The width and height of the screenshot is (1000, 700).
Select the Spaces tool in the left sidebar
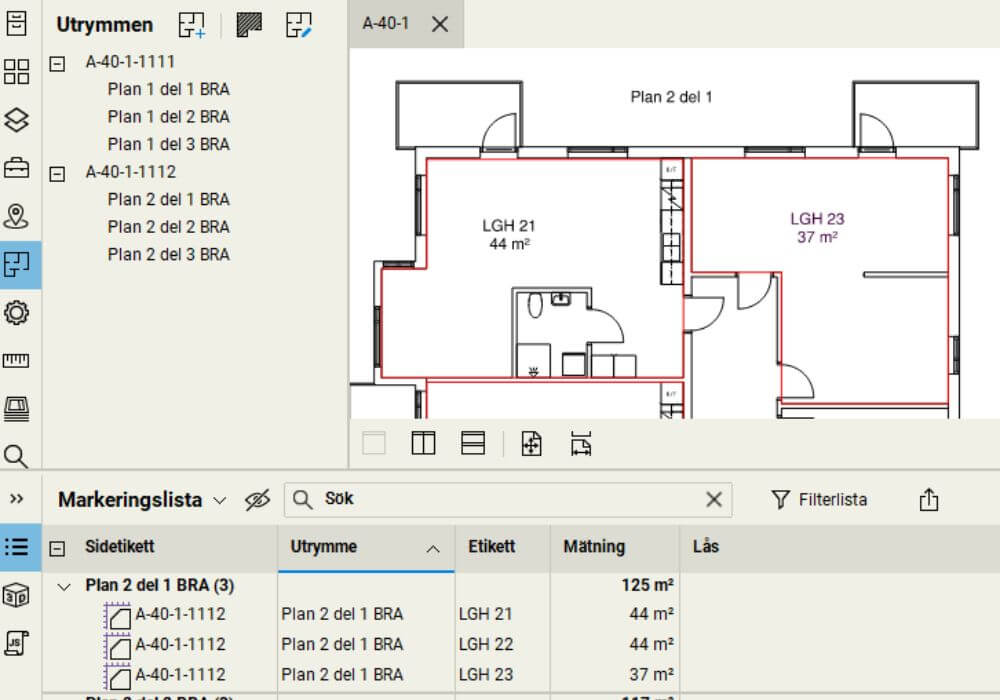pos(17,265)
